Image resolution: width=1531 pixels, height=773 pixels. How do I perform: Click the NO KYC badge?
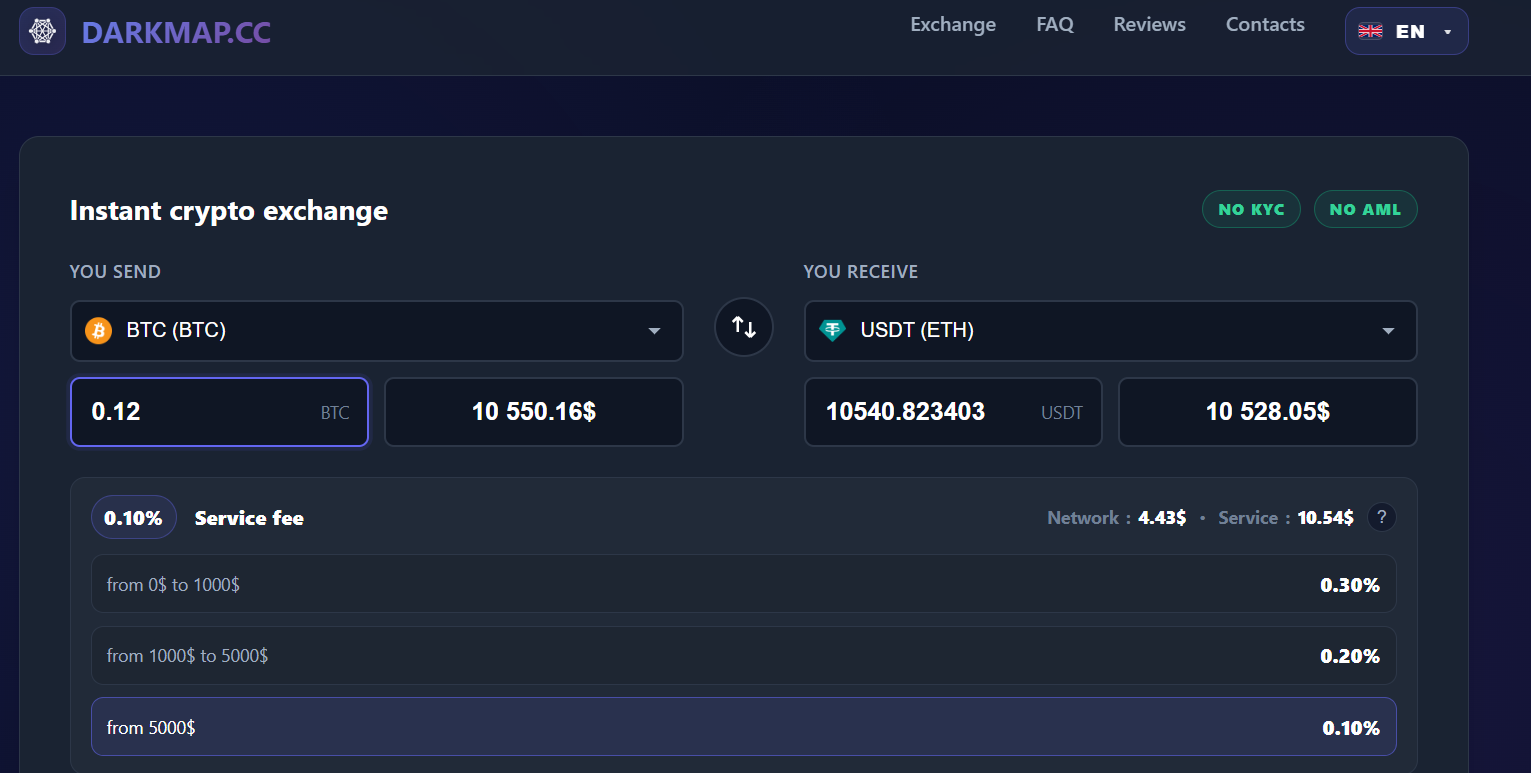(1250, 209)
